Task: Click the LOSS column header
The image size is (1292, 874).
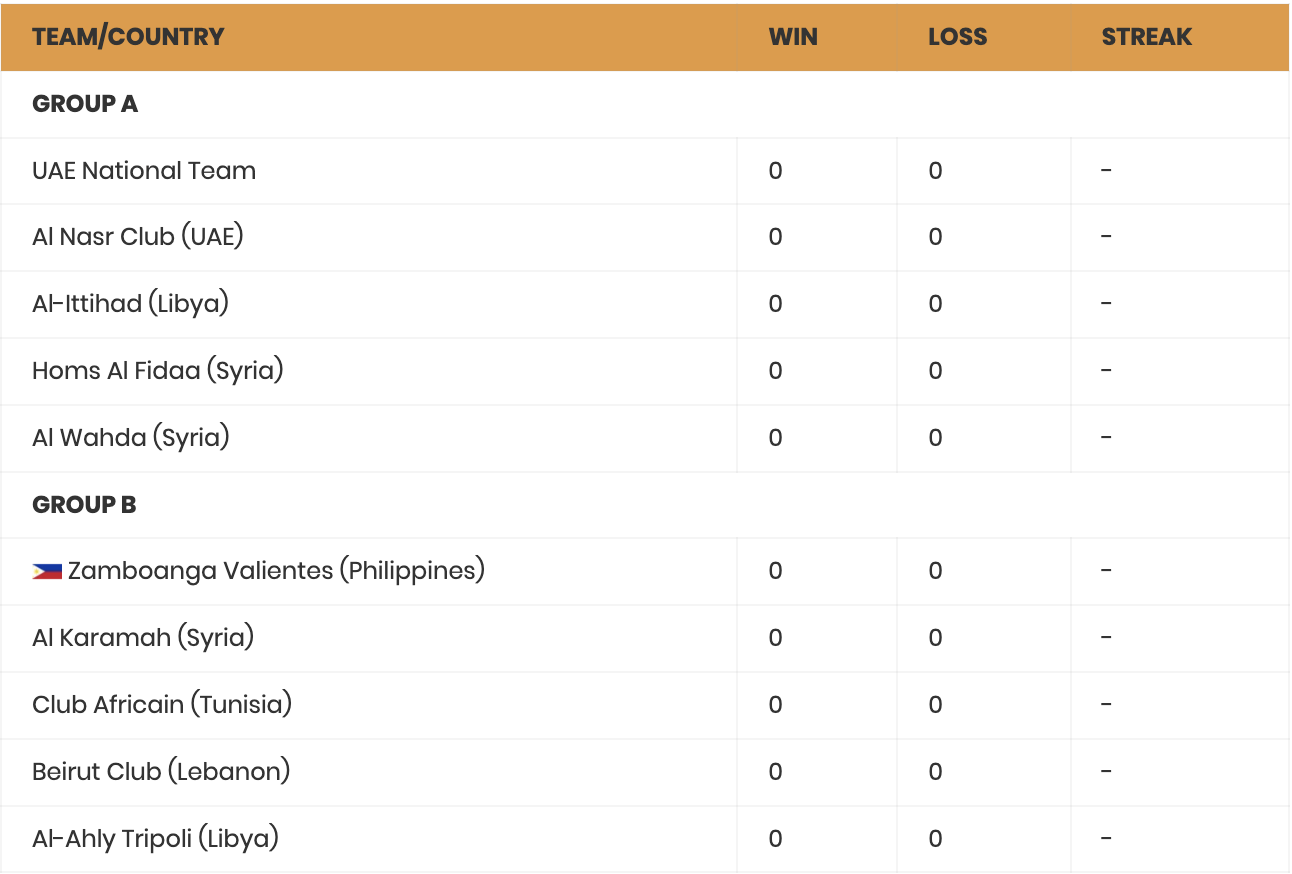Action: click(957, 37)
